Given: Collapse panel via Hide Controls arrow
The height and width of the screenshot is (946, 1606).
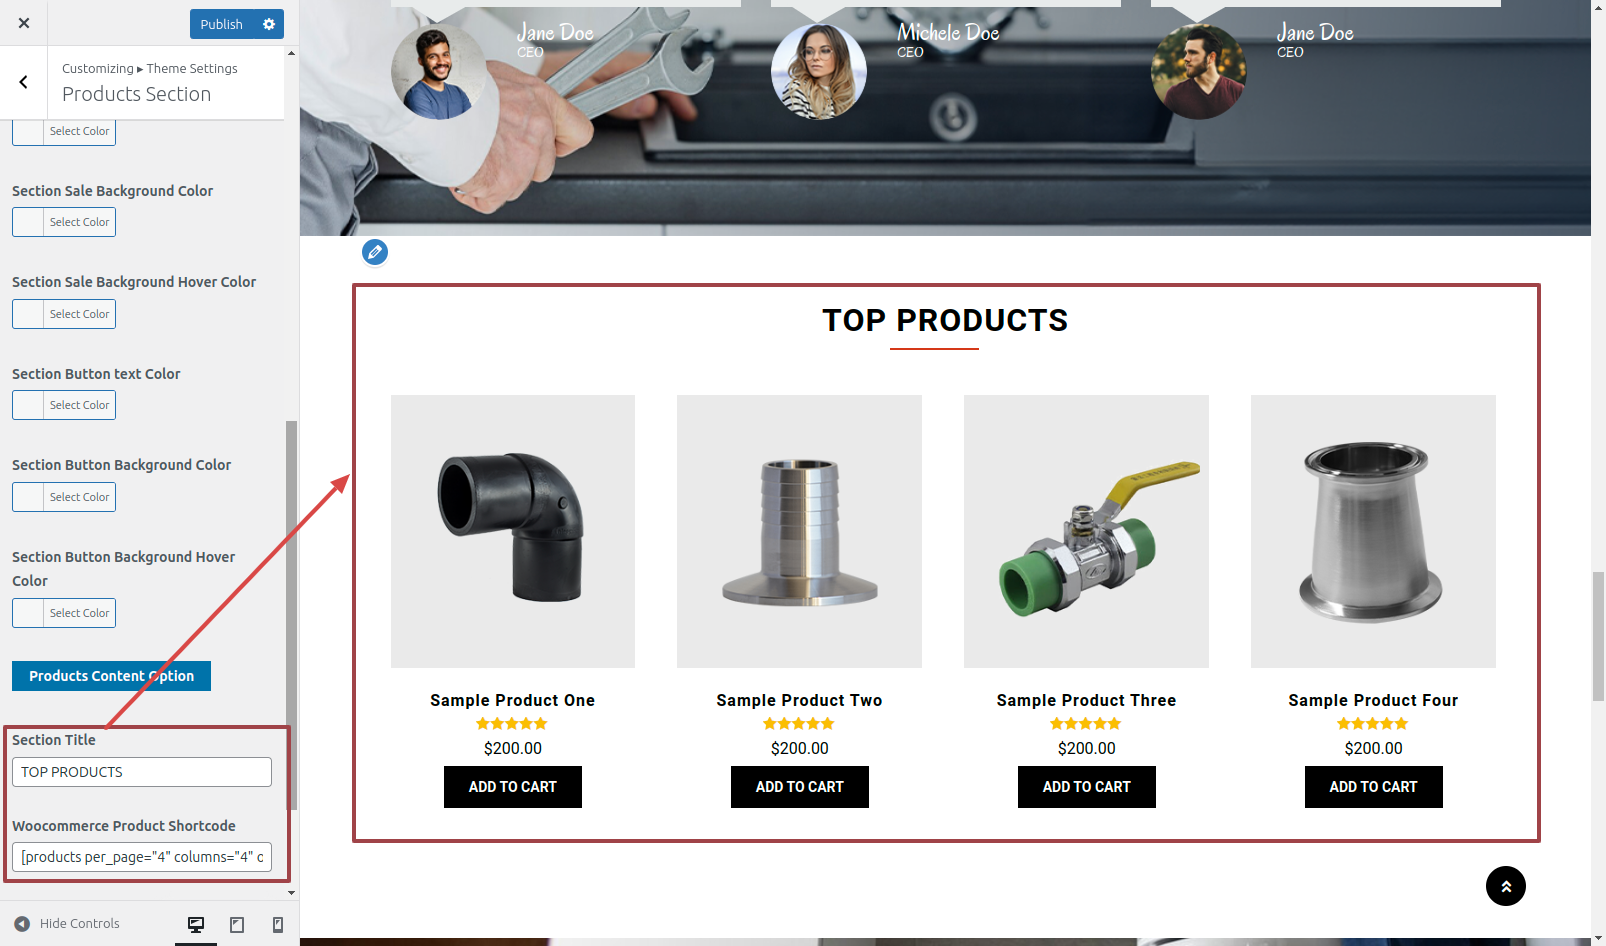Looking at the screenshot, I should click(x=22, y=923).
